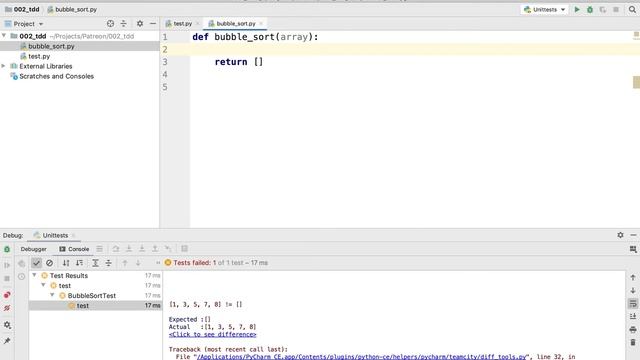This screenshot has height=360, width=640.
Task: Click the 'Click to see difference' link
Action: [x=213, y=334]
